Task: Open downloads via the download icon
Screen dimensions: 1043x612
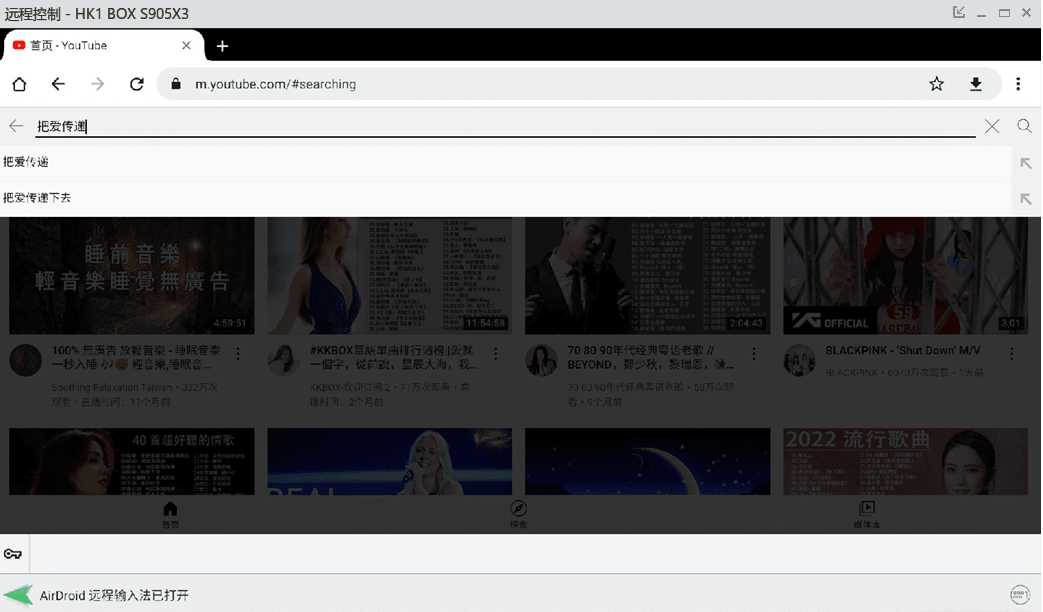Action: click(x=975, y=84)
